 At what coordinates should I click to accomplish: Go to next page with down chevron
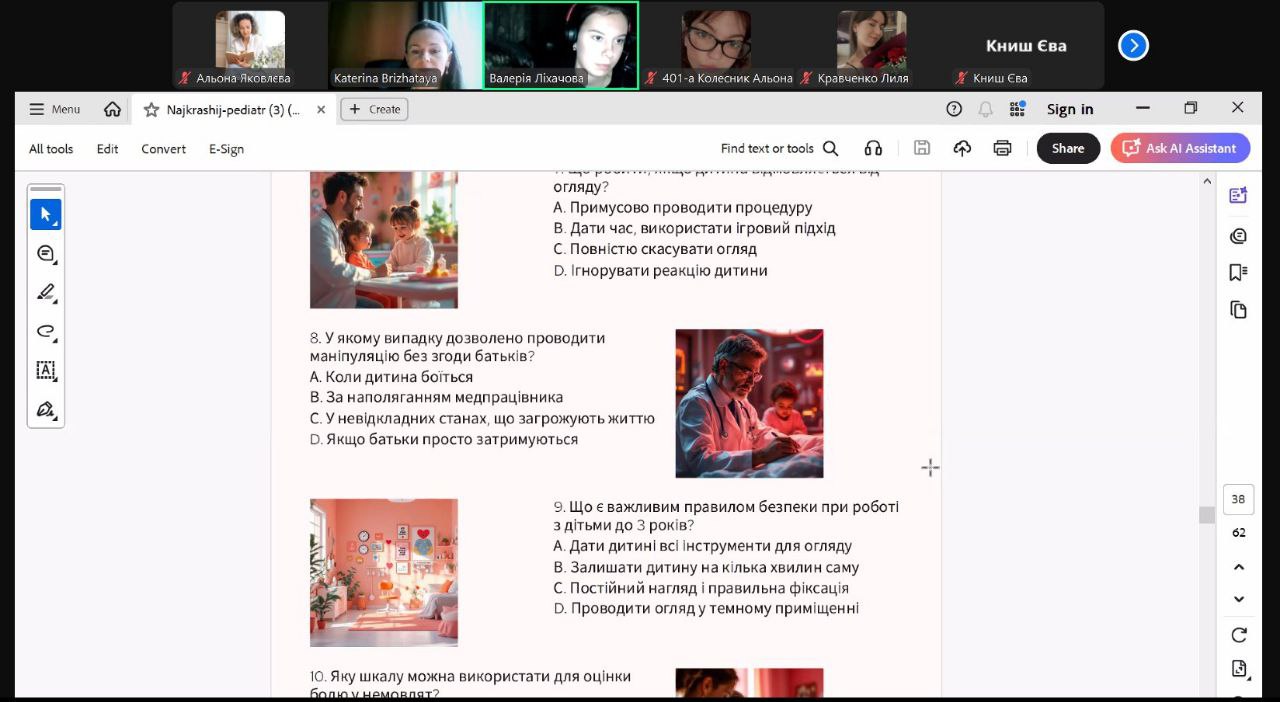(1238, 599)
